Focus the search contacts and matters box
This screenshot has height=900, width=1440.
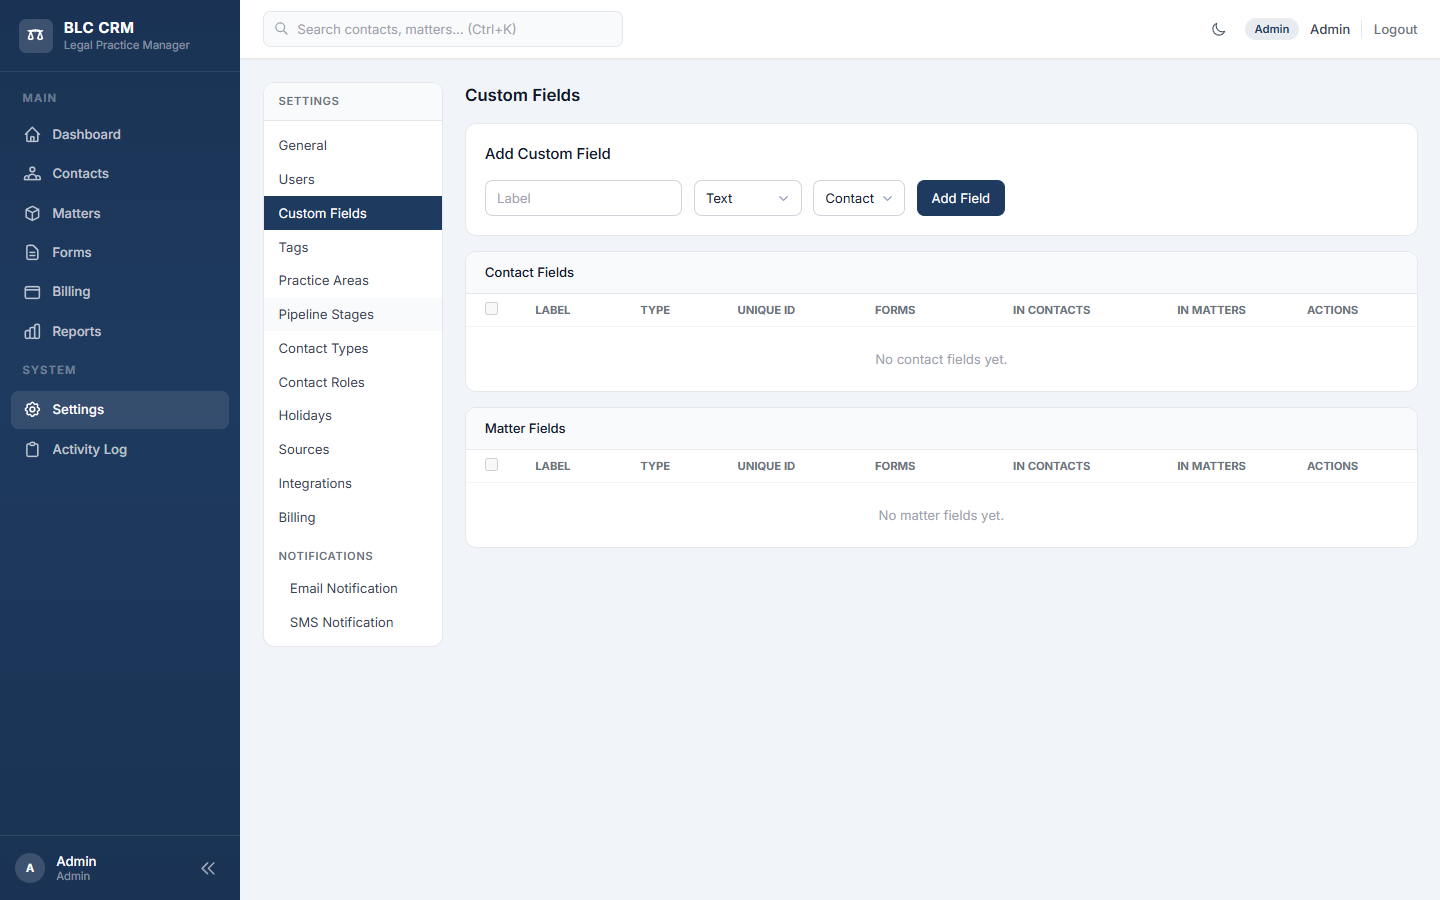(443, 29)
